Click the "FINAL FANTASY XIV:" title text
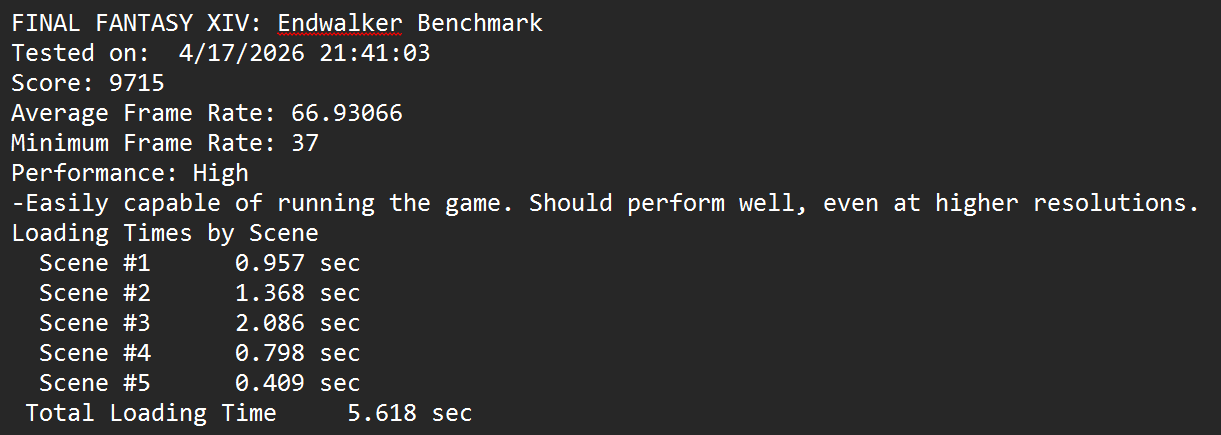 (137, 23)
